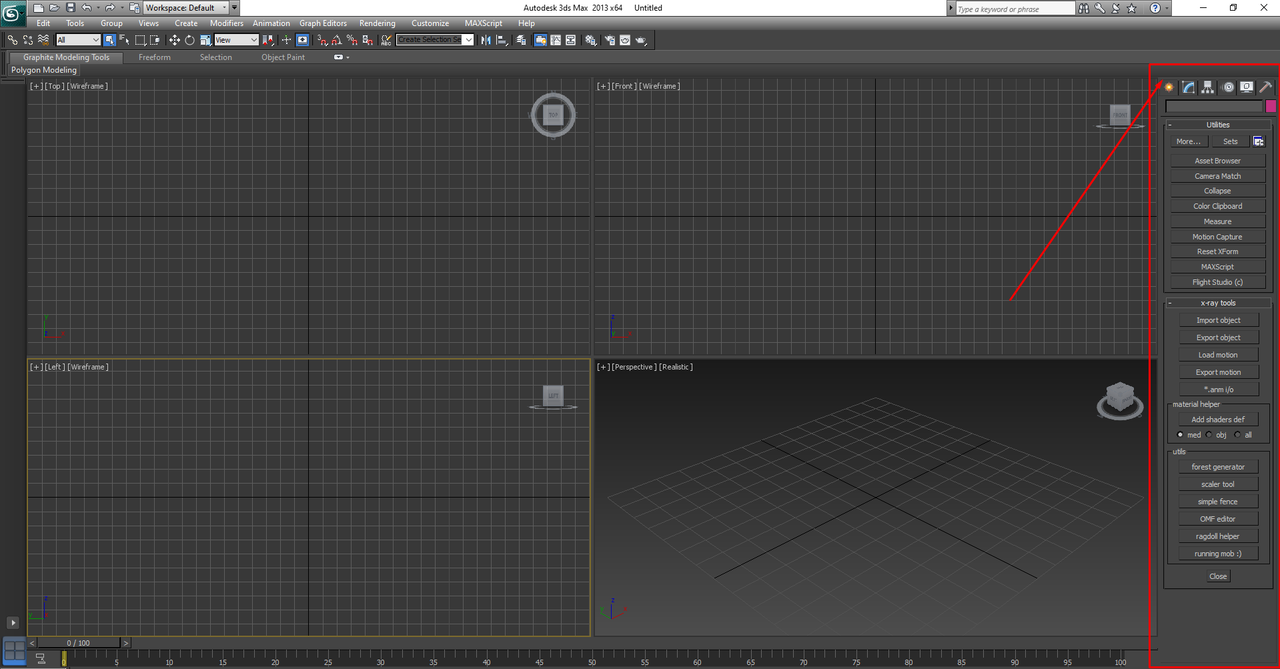Open the Help question mark icon
This screenshot has width=1280, height=669.
(1155, 8)
